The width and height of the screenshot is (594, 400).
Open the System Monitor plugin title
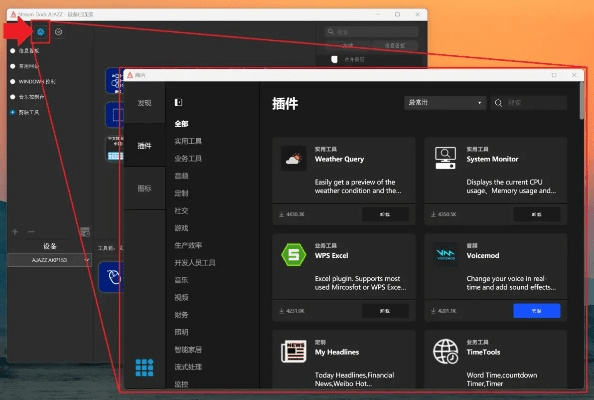pos(492,159)
